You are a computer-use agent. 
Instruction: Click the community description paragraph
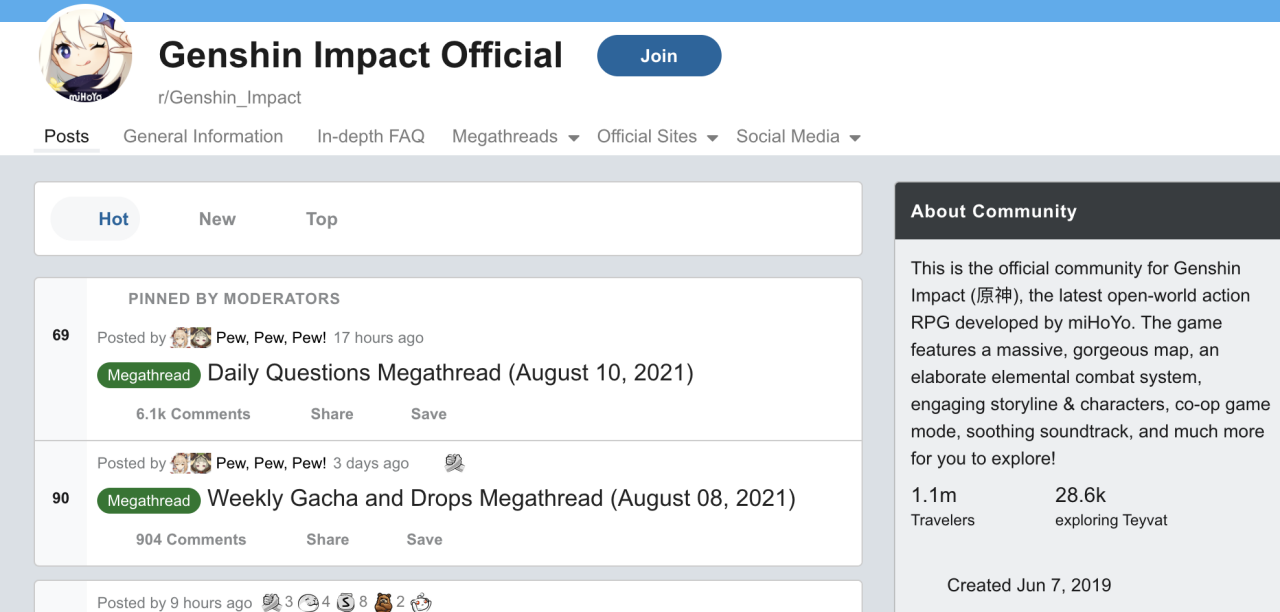[x=1090, y=363]
